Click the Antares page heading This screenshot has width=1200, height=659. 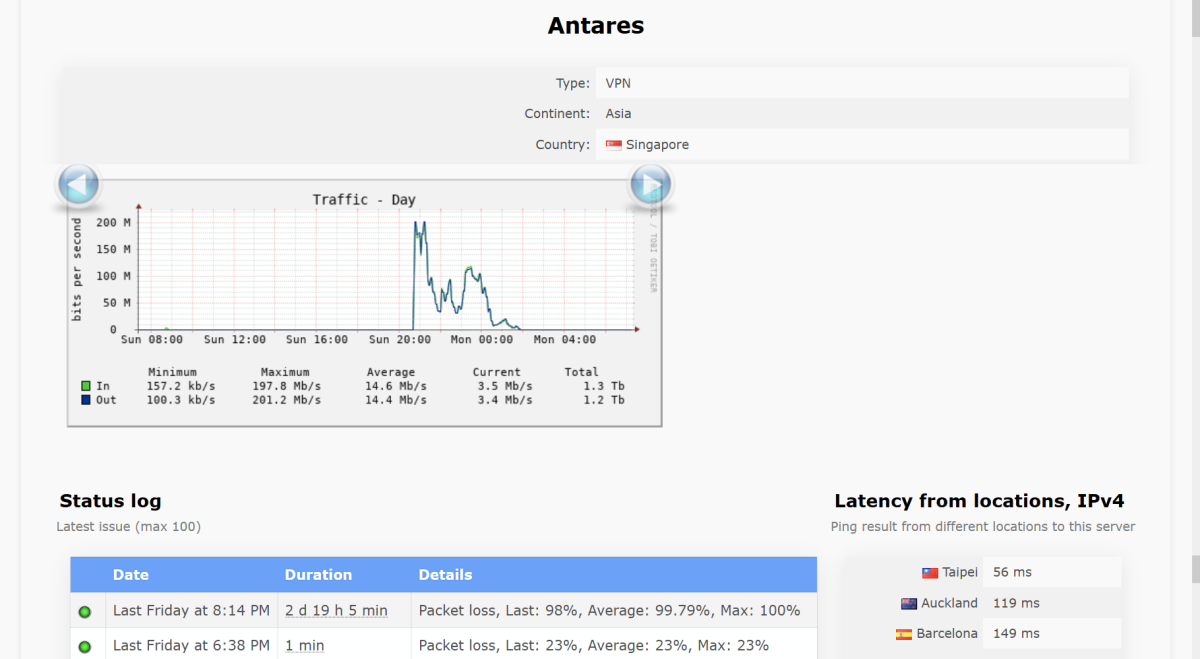point(596,26)
